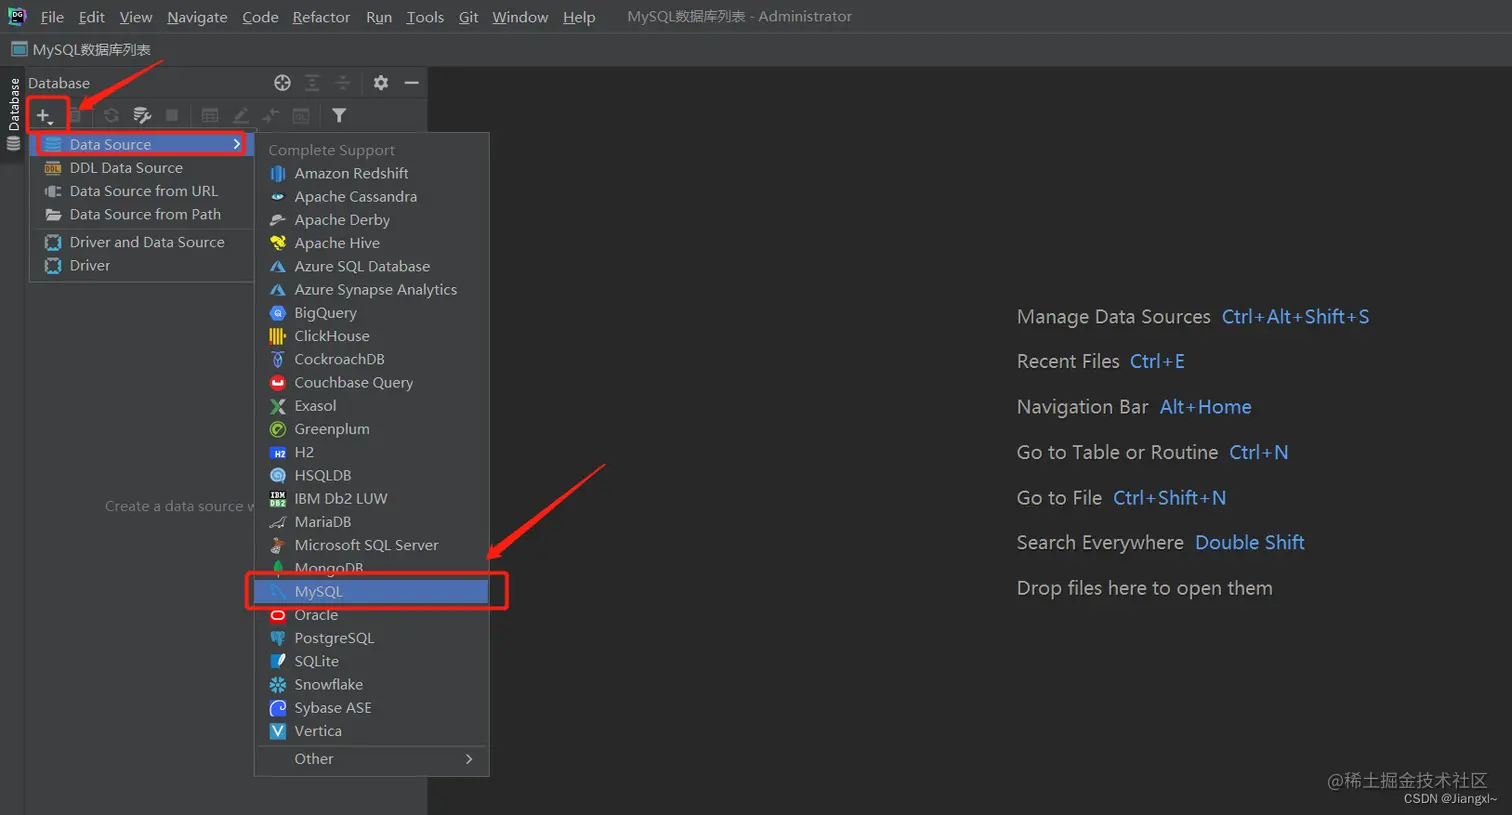Hide the Database tool window

coord(411,83)
